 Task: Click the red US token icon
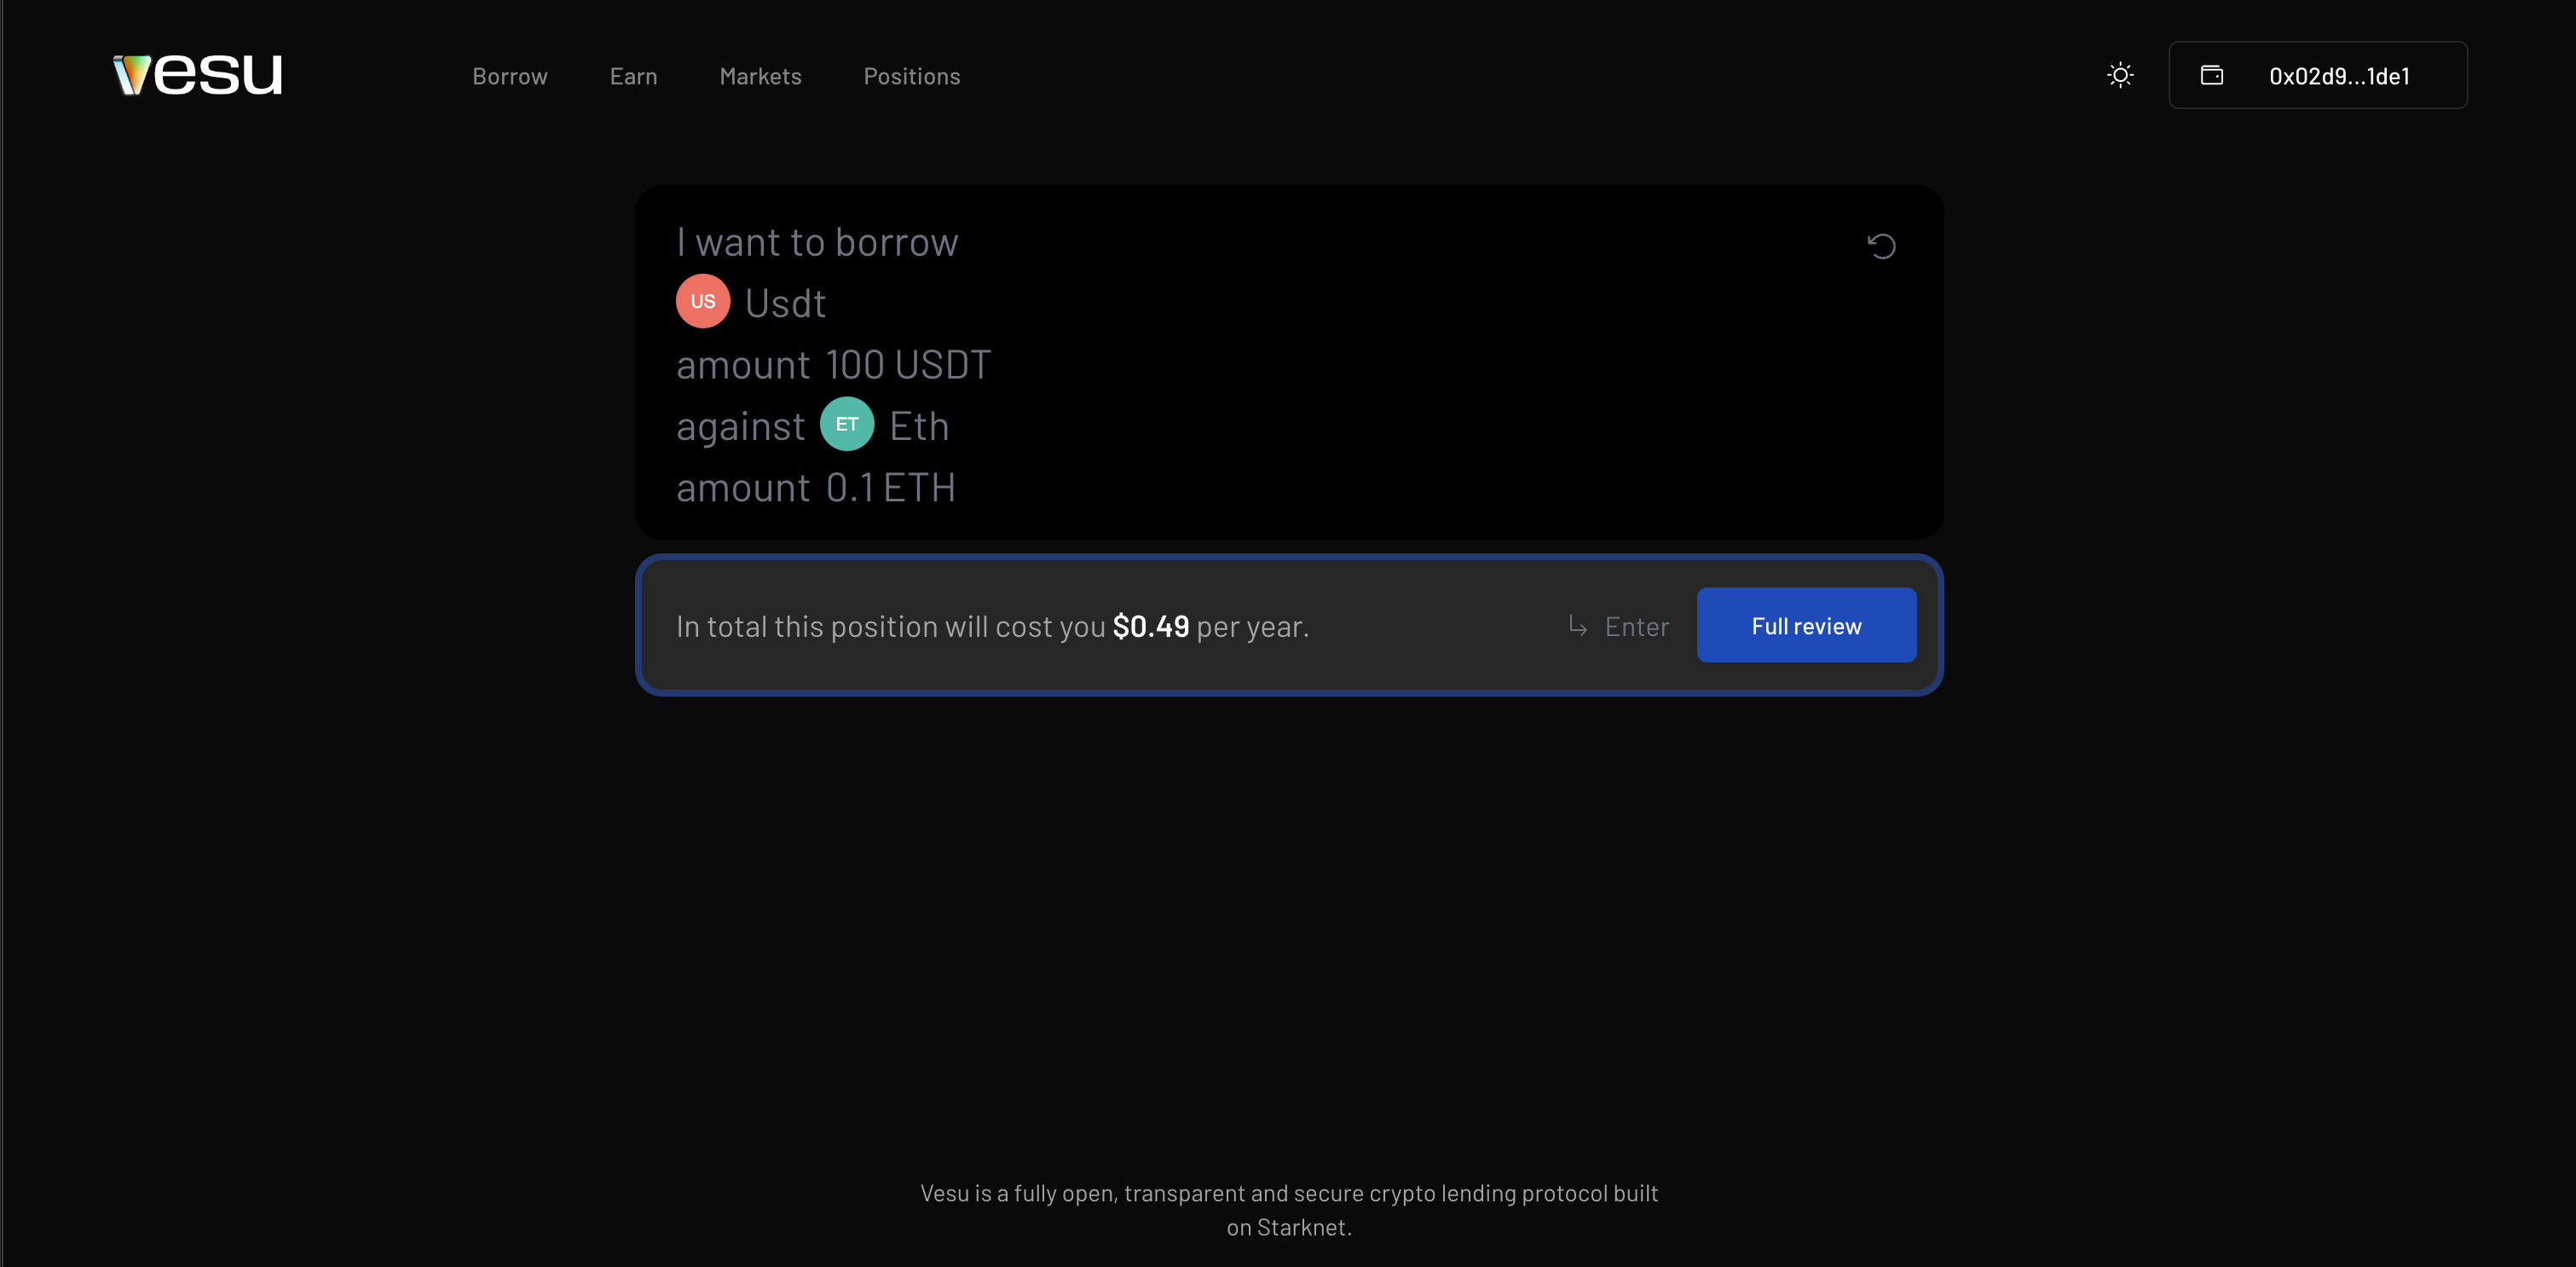[703, 301]
